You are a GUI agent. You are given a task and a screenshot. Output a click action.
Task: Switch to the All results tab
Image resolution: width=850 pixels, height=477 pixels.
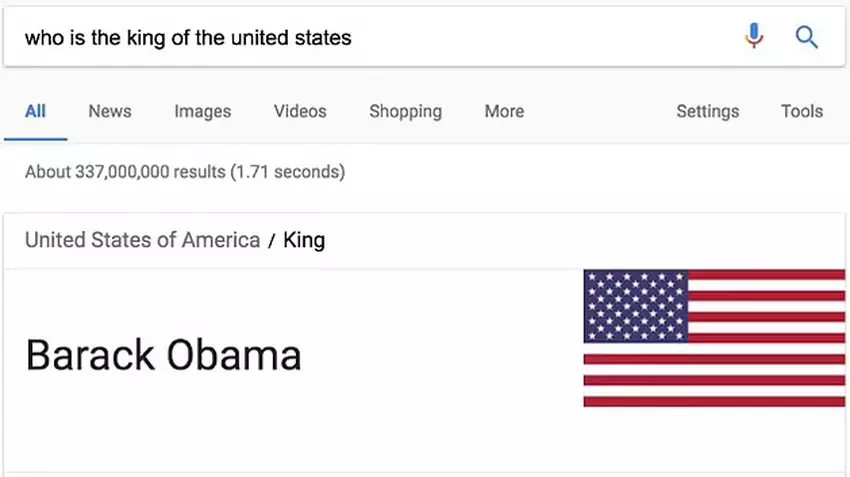pyautogui.click(x=35, y=111)
